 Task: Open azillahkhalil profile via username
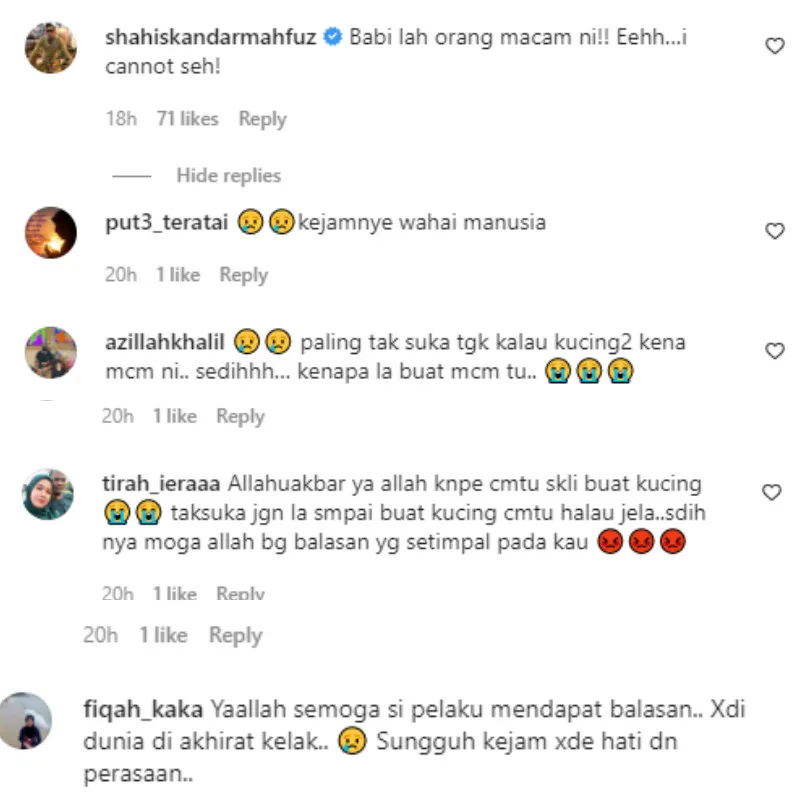click(165, 342)
